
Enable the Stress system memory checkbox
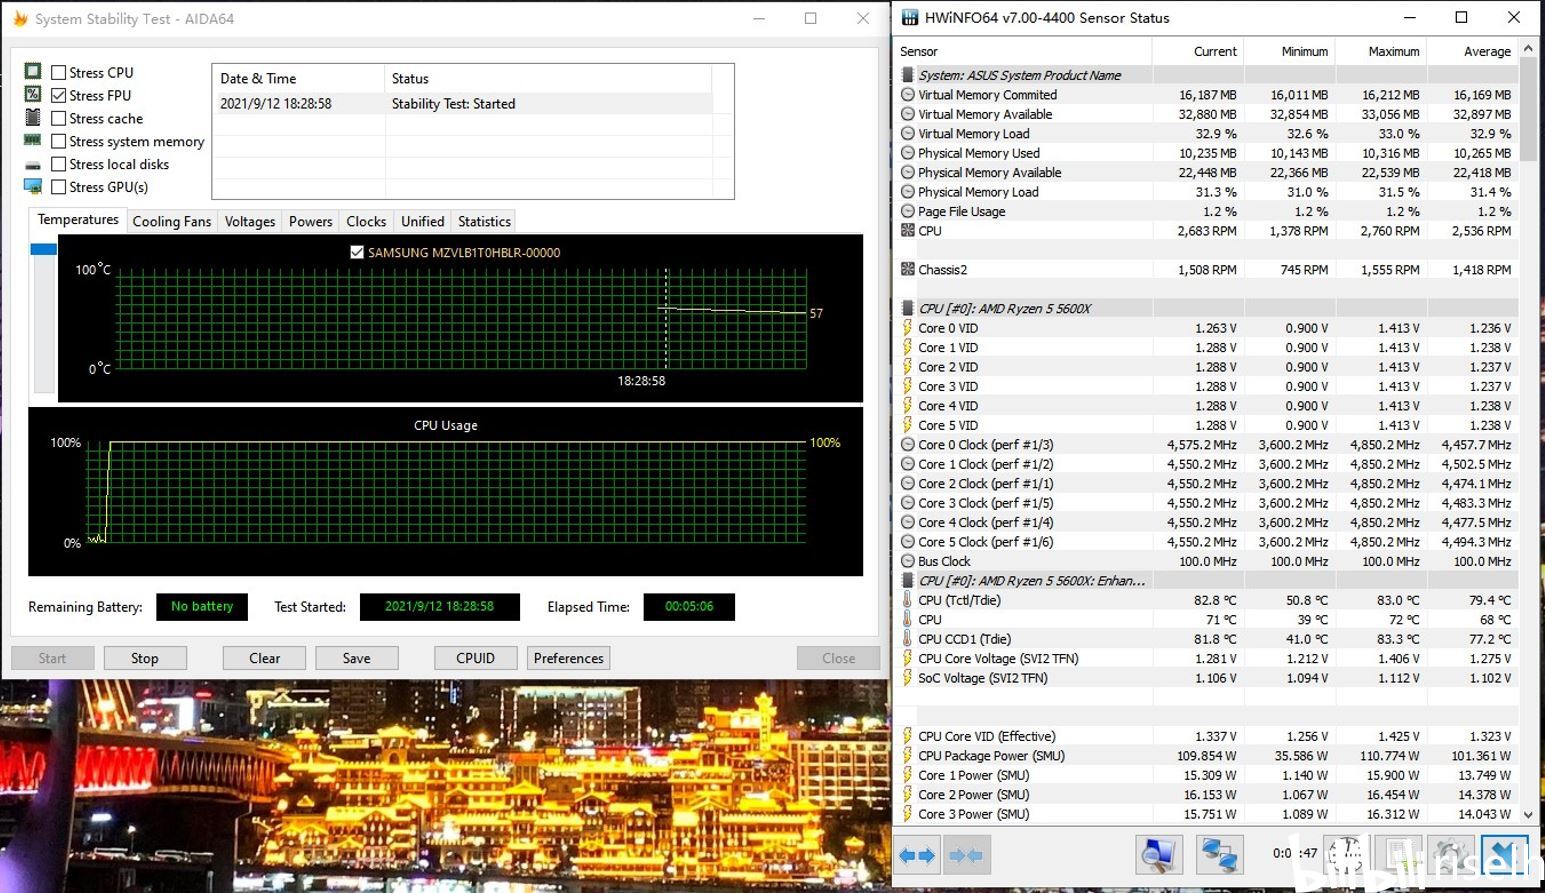59,141
